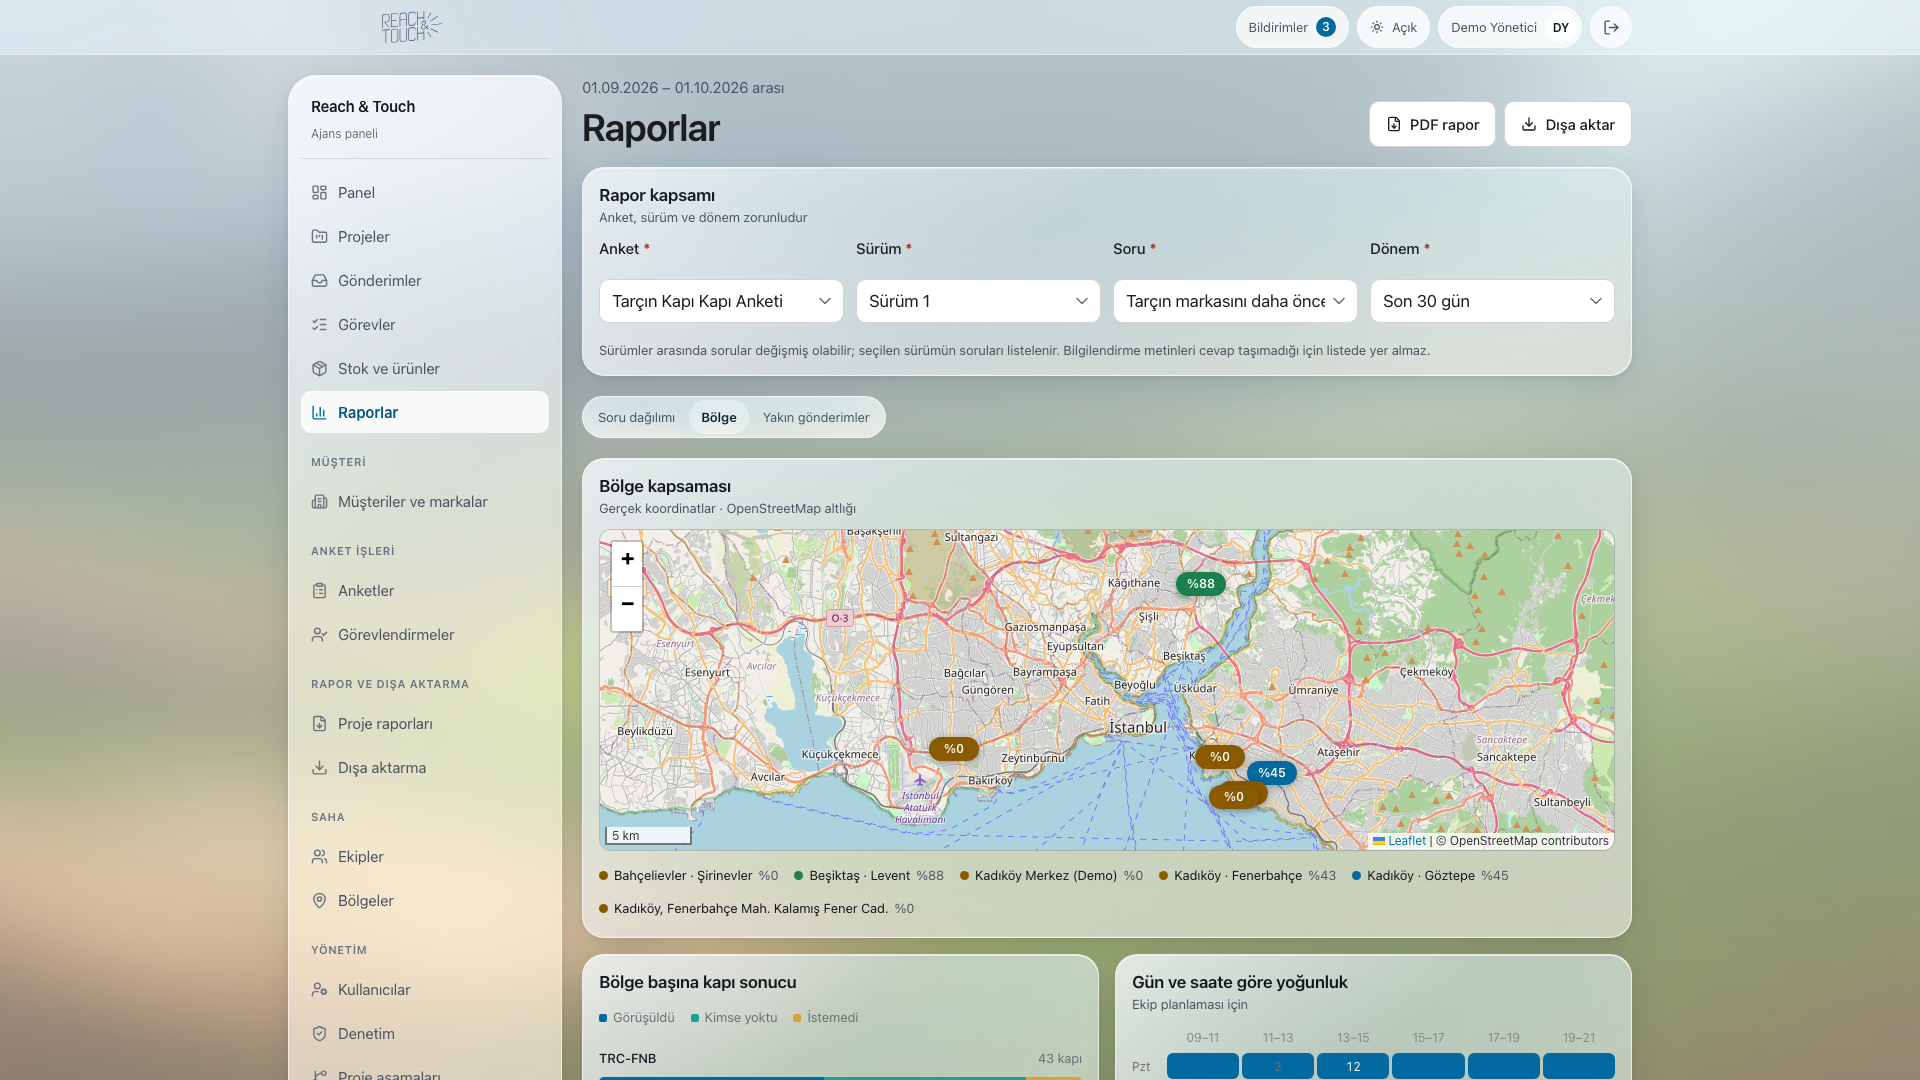Open Kullanıcılar sidebar item
Screen dimensions: 1920x1080
425,989
